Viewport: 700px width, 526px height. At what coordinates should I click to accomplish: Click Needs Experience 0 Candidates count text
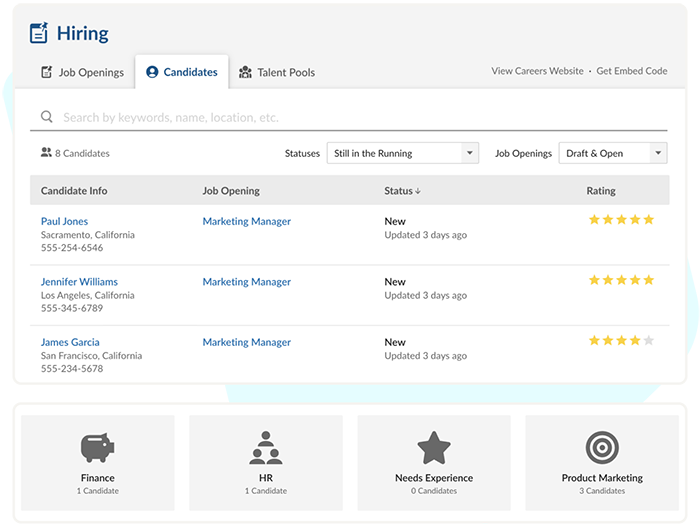434,491
